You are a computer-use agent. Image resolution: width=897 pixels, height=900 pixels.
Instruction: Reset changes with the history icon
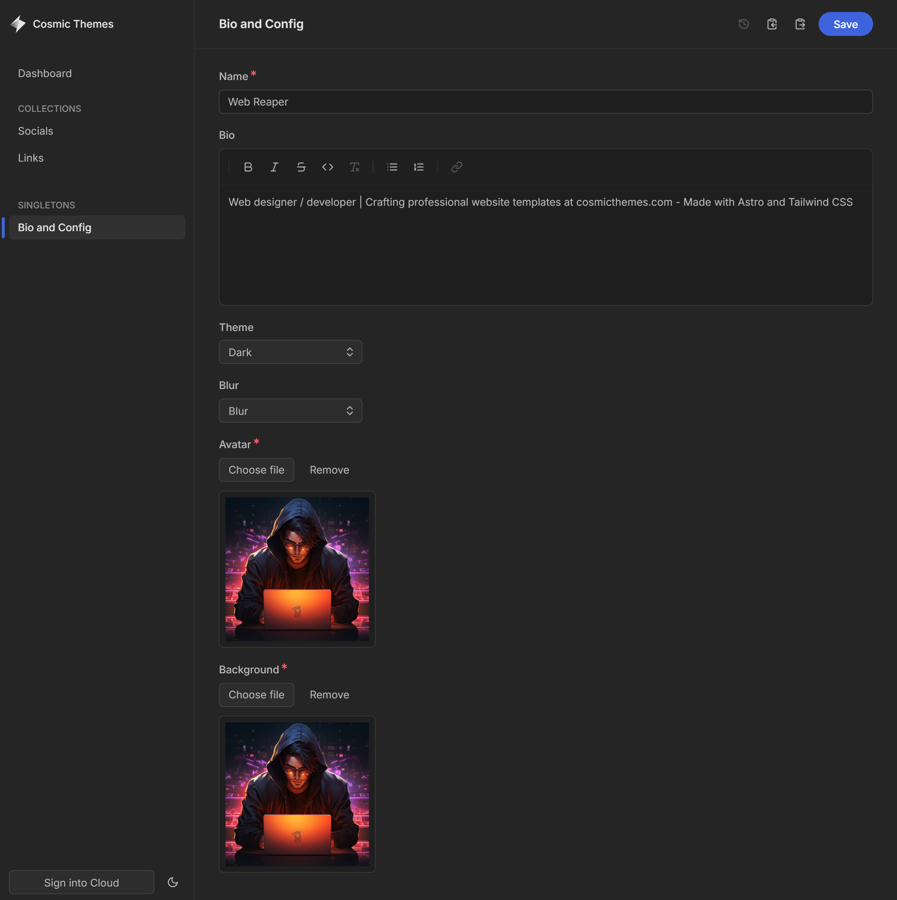click(744, 24)
